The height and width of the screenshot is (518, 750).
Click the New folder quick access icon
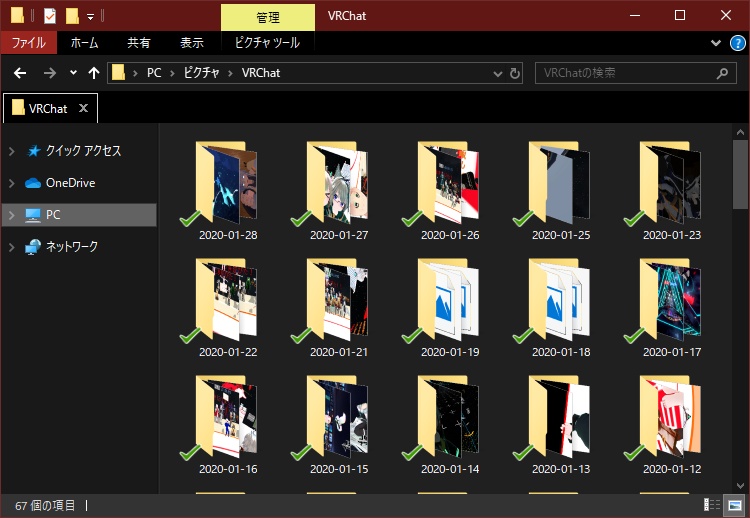pos(72,16)
